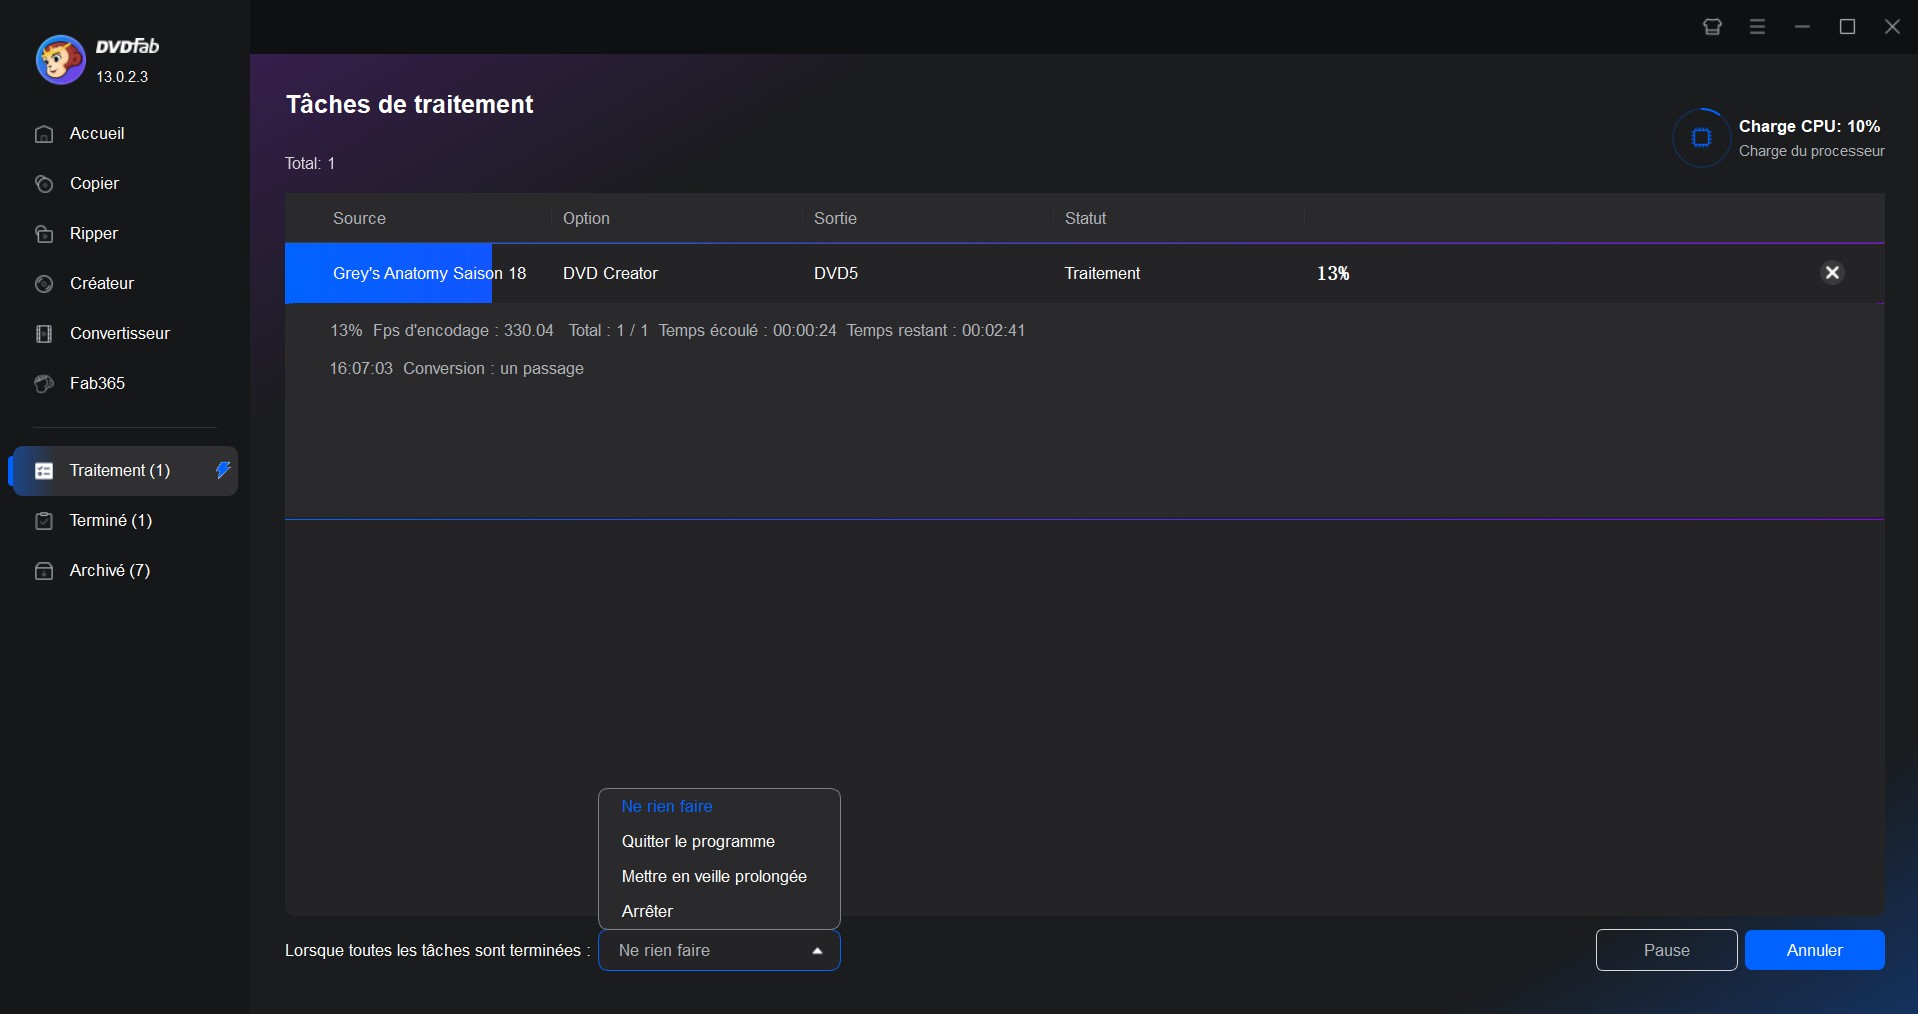Switch to the Ripper module

click(x=94, y=234)
